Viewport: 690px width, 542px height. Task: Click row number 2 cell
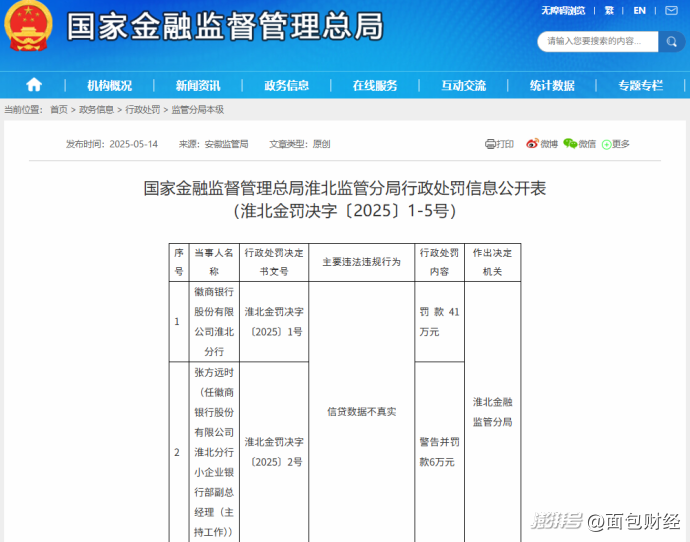pos(179,452)
